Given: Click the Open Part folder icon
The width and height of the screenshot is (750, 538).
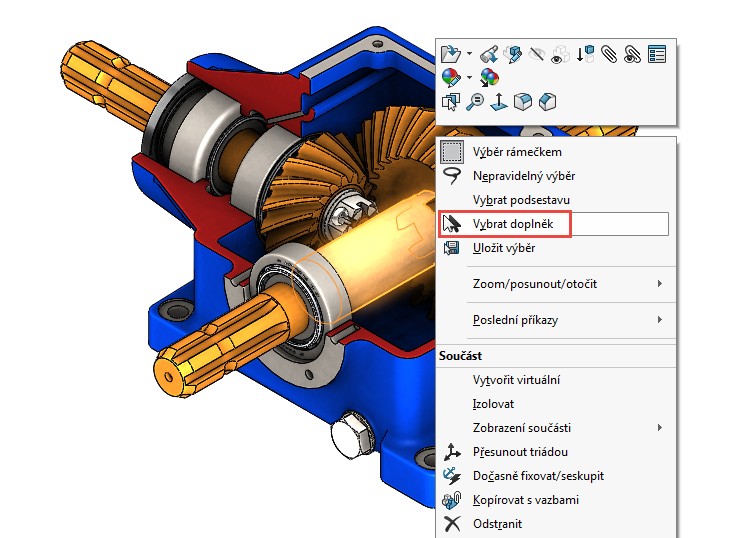Looking at the screenshot, I should click(451, 54).
